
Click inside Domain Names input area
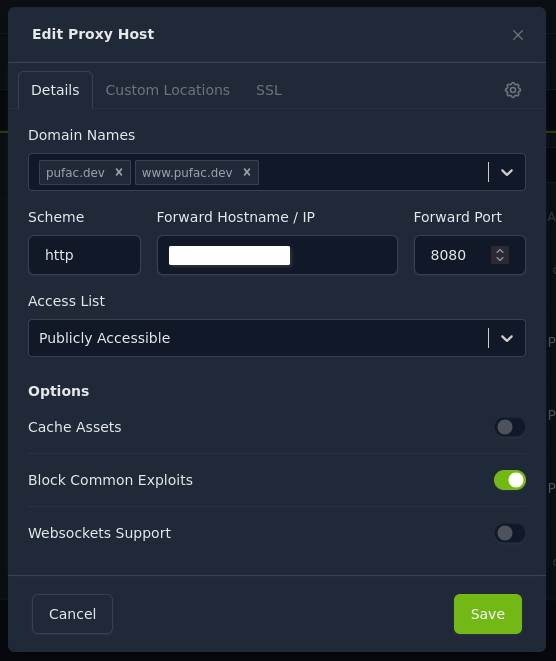(371, 172)
